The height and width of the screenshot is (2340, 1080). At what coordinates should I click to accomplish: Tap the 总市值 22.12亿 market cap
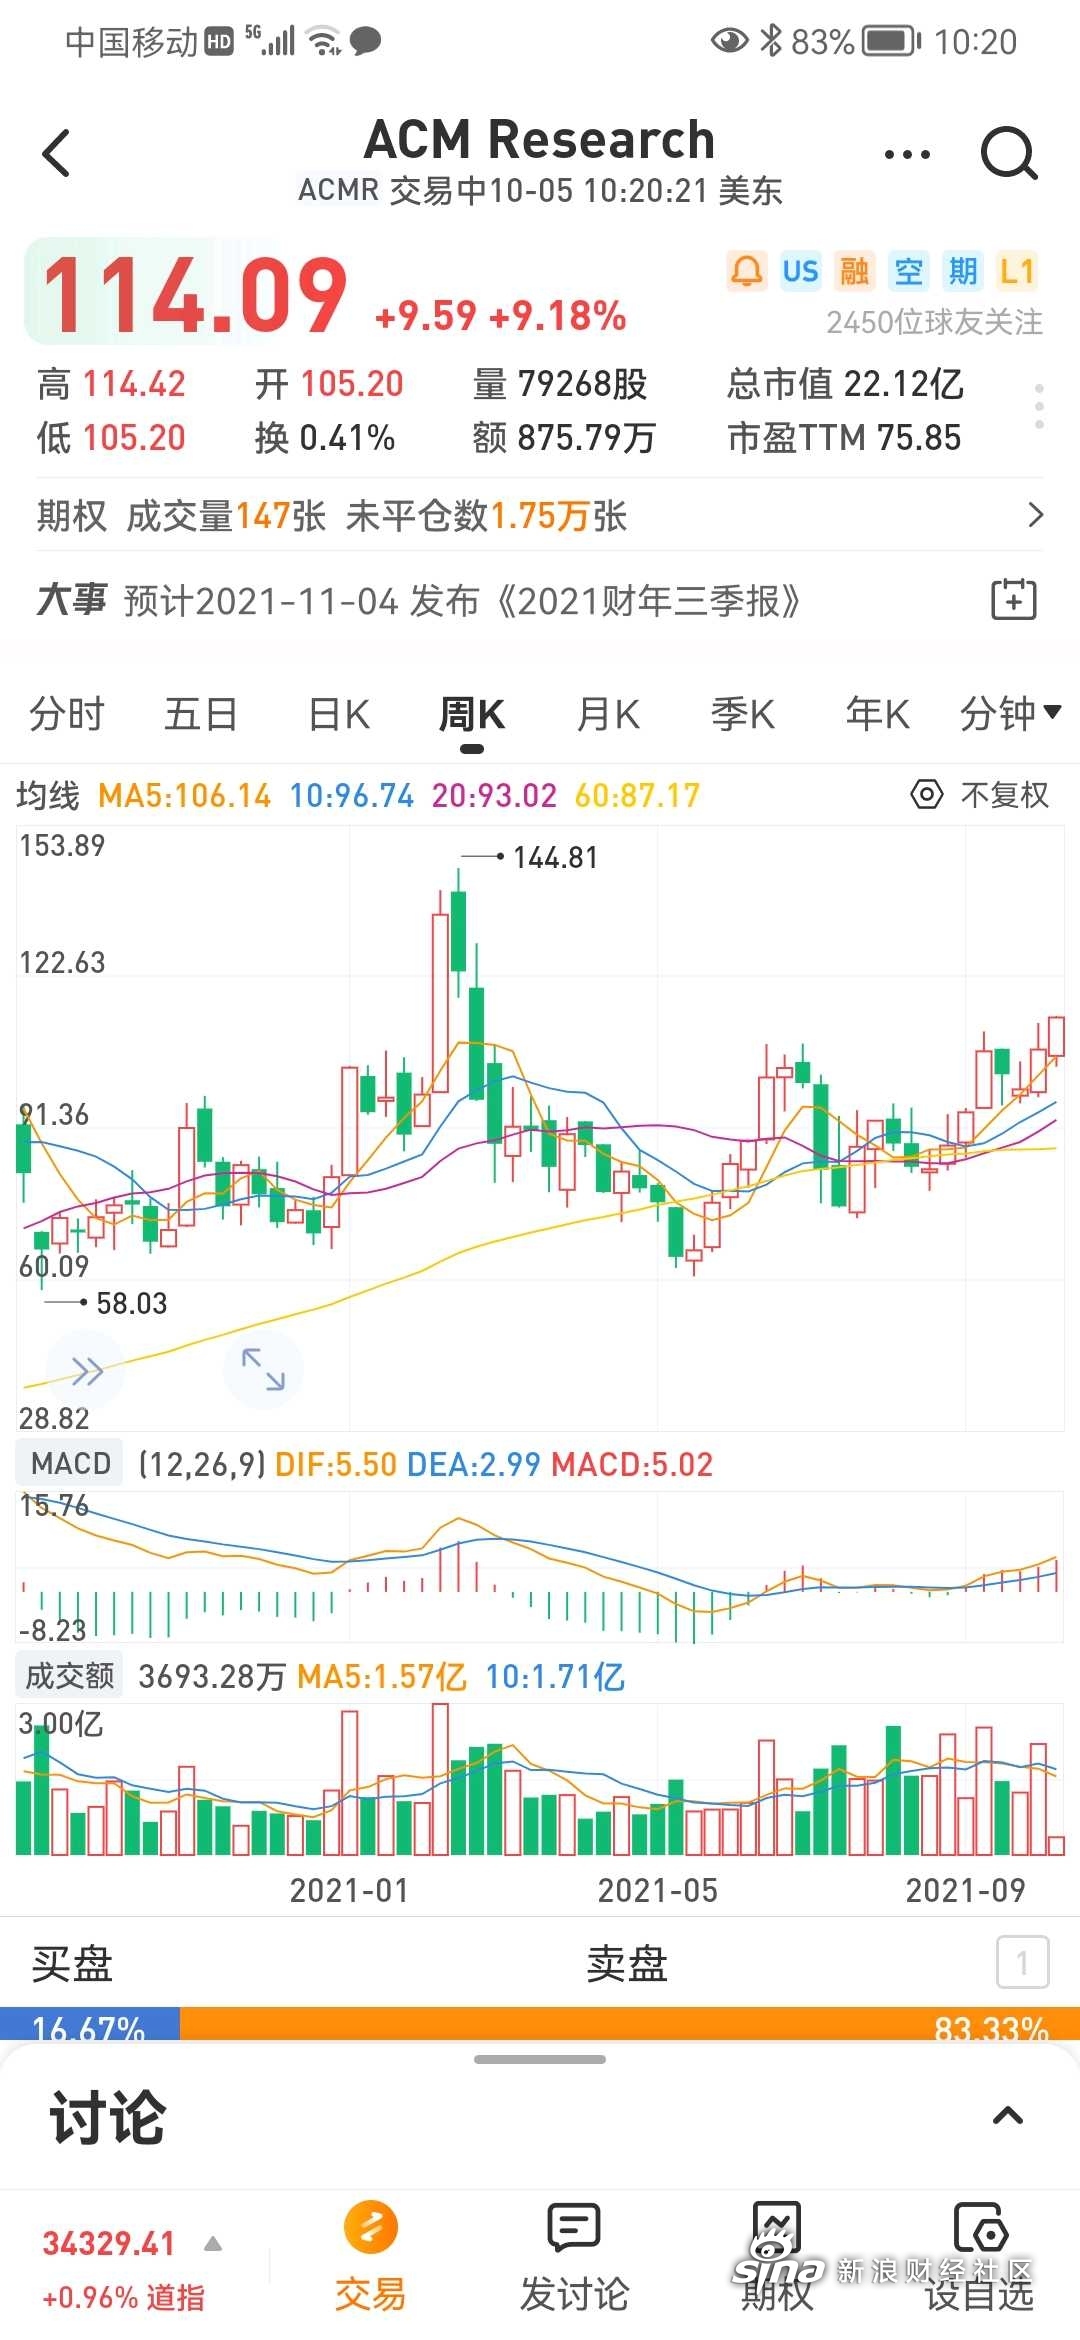(845, 384)
